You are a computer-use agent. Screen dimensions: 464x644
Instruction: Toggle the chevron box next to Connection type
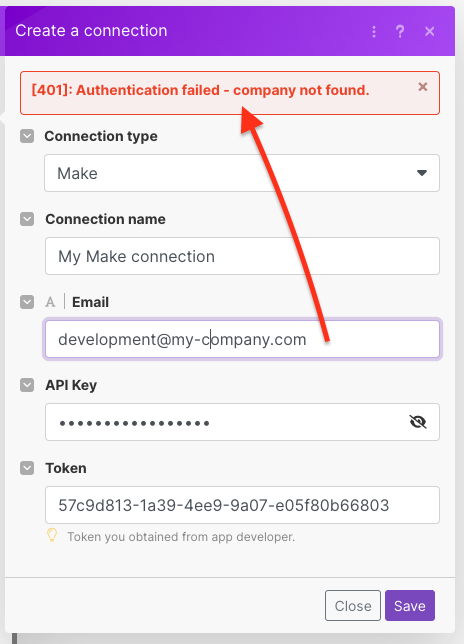pos(27,136)
